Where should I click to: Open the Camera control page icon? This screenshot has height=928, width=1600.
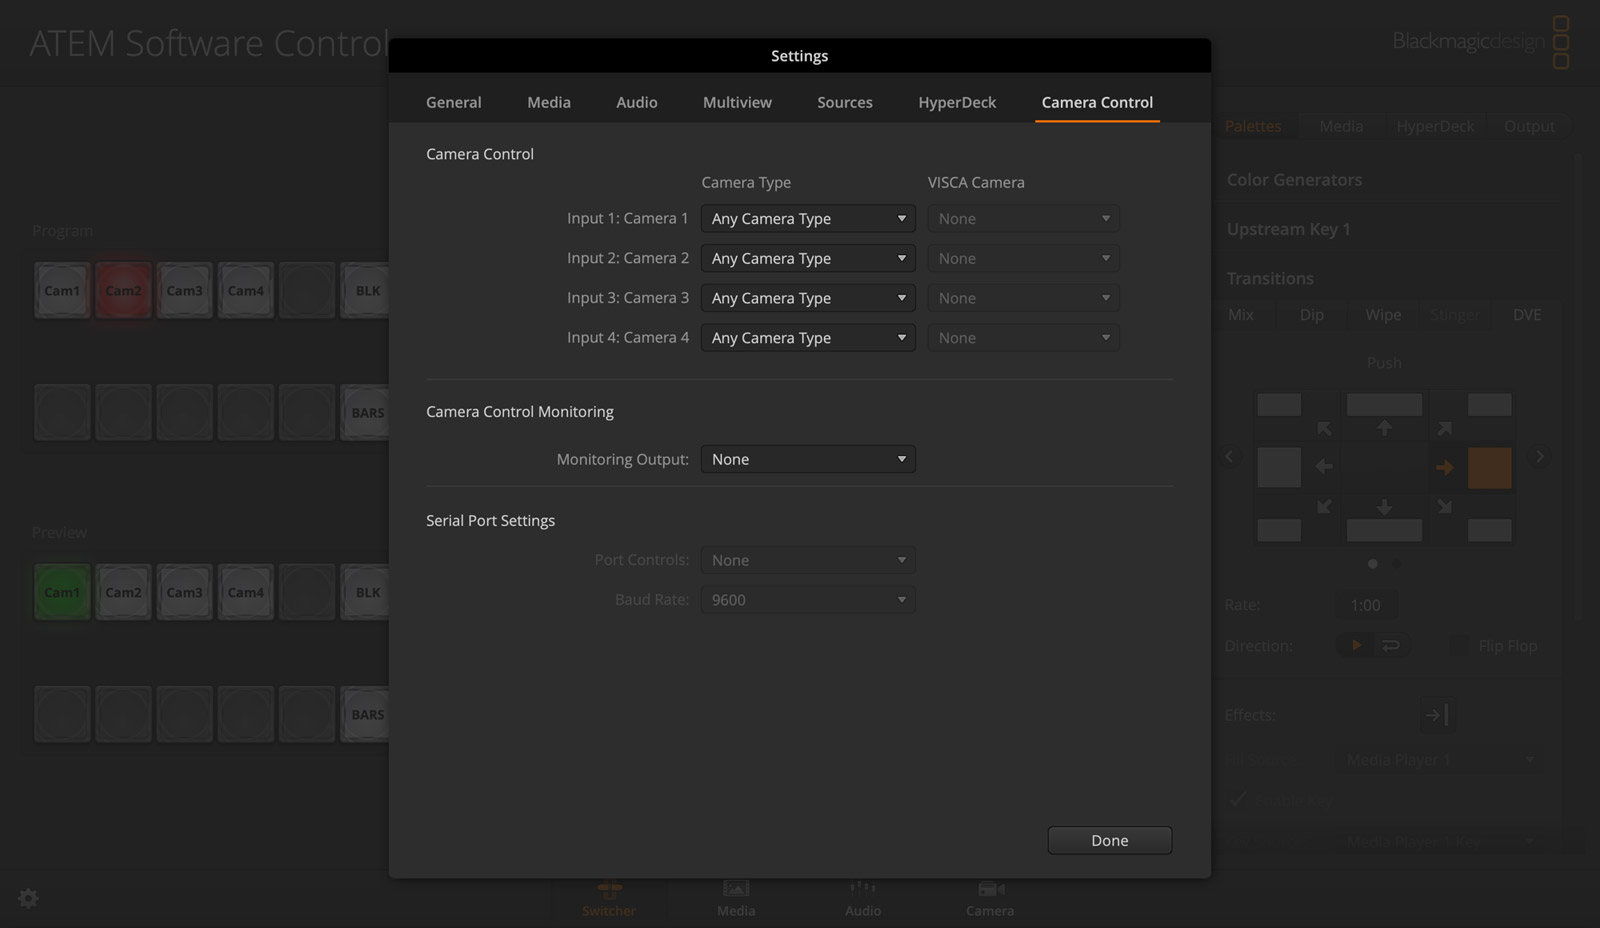pos(989,897)
